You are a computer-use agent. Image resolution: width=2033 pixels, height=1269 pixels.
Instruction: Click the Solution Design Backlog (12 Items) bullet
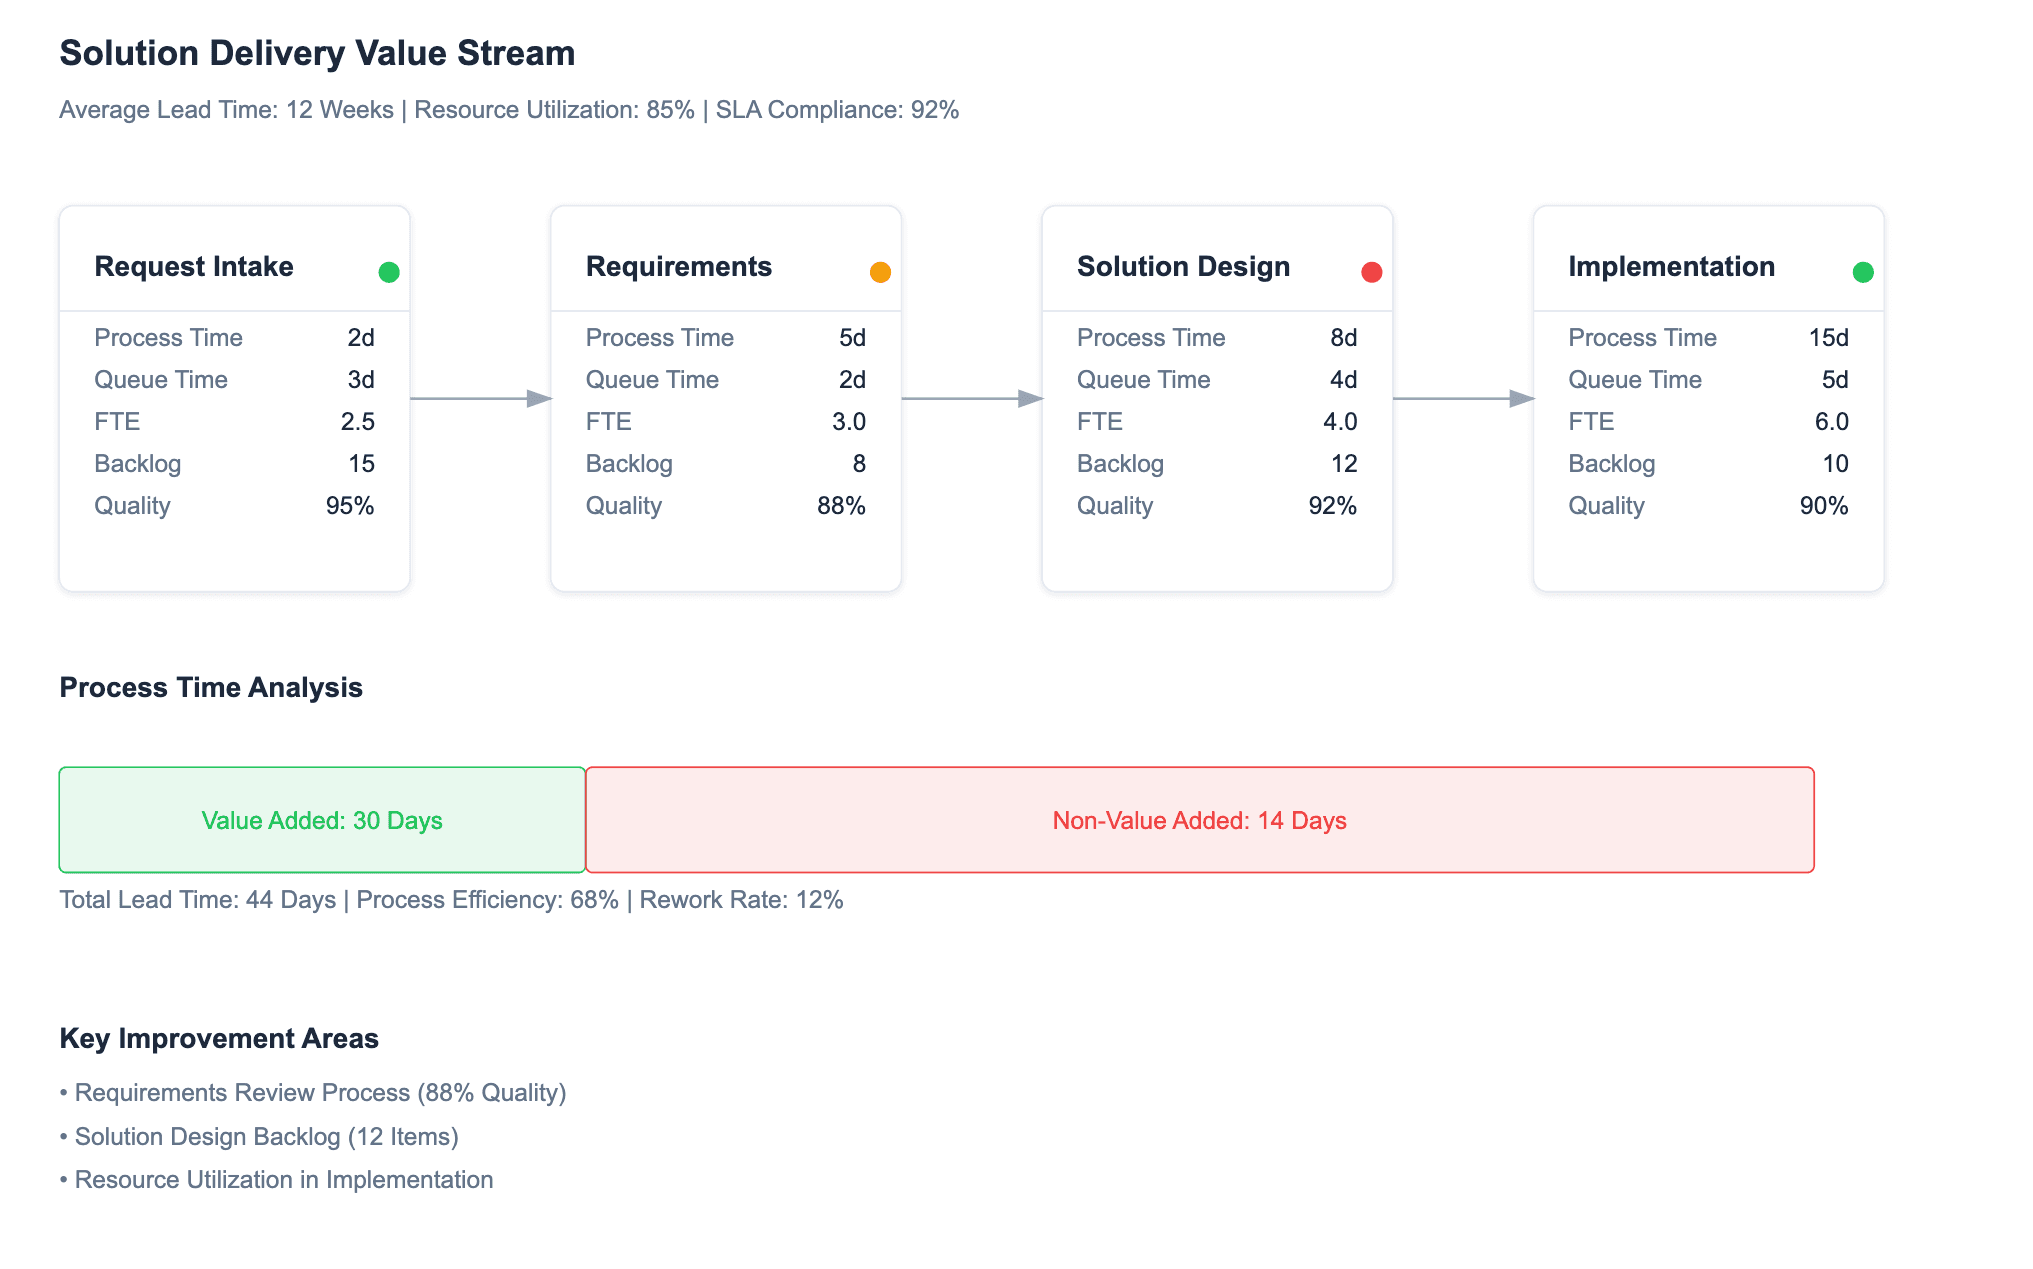[x=259, y=1137]
